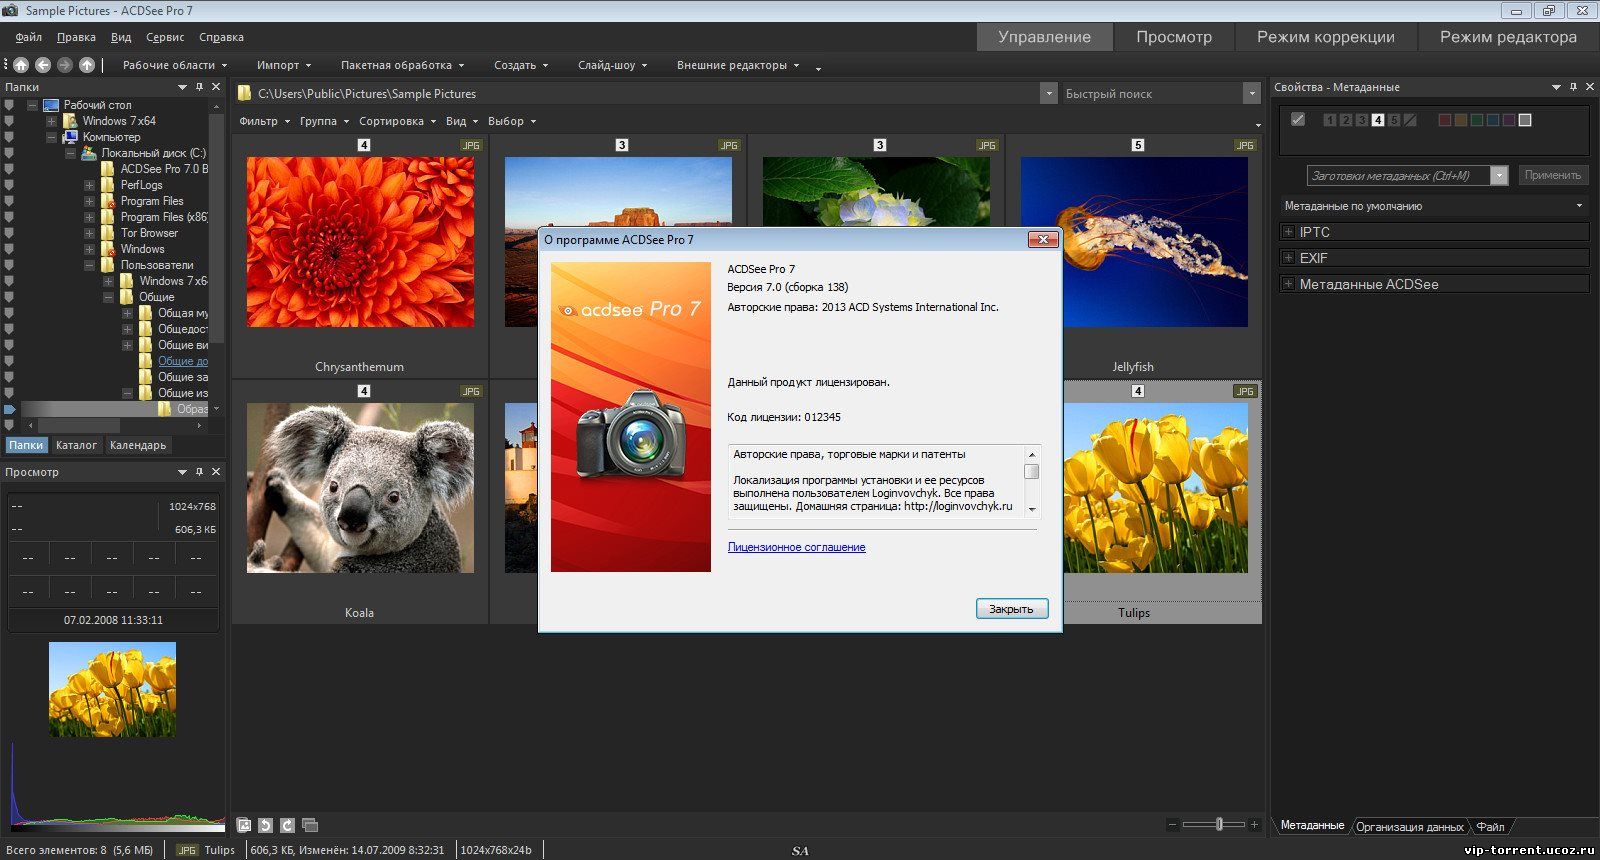Open the Метаданные по умолчанию dropdown
The width and height of the screenshot is (1600, 860).
click(1435, 206)
